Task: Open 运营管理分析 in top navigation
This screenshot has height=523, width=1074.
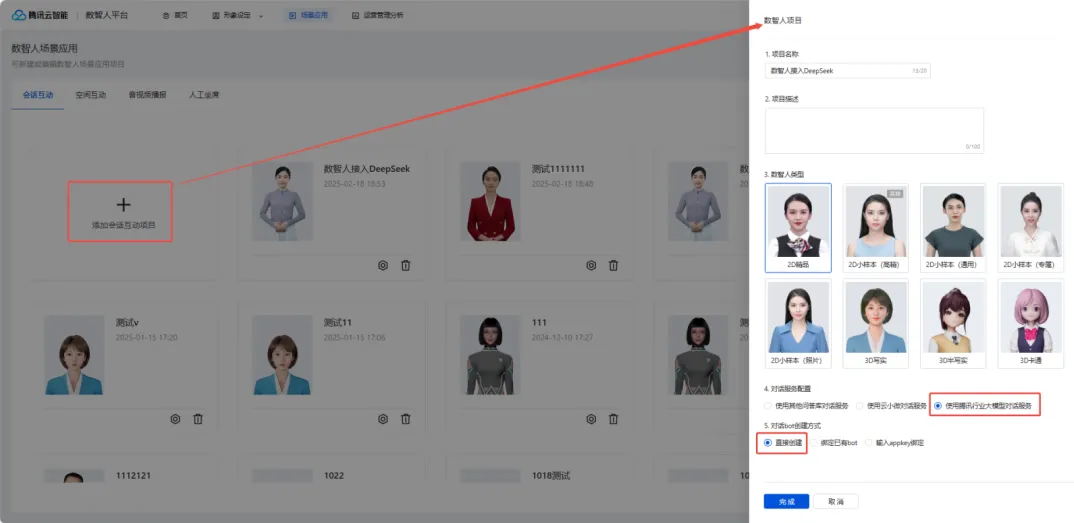Action: pyautogui.click(x=384, y=15)
